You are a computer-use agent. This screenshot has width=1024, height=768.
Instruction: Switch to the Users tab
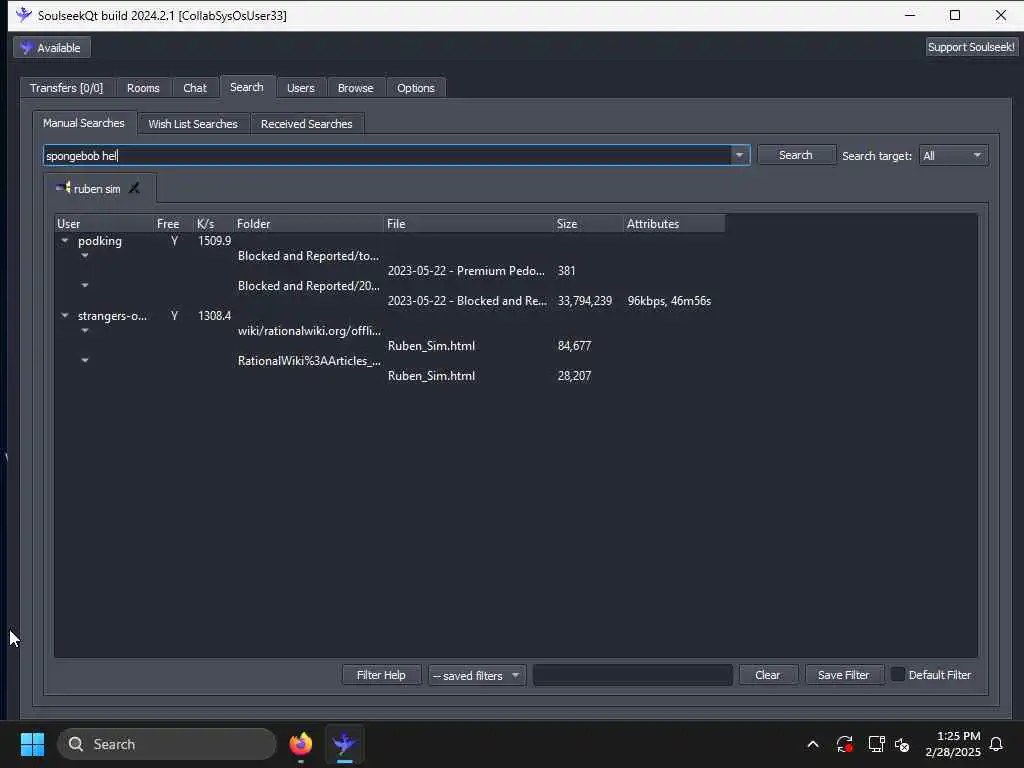pos(300,88)
